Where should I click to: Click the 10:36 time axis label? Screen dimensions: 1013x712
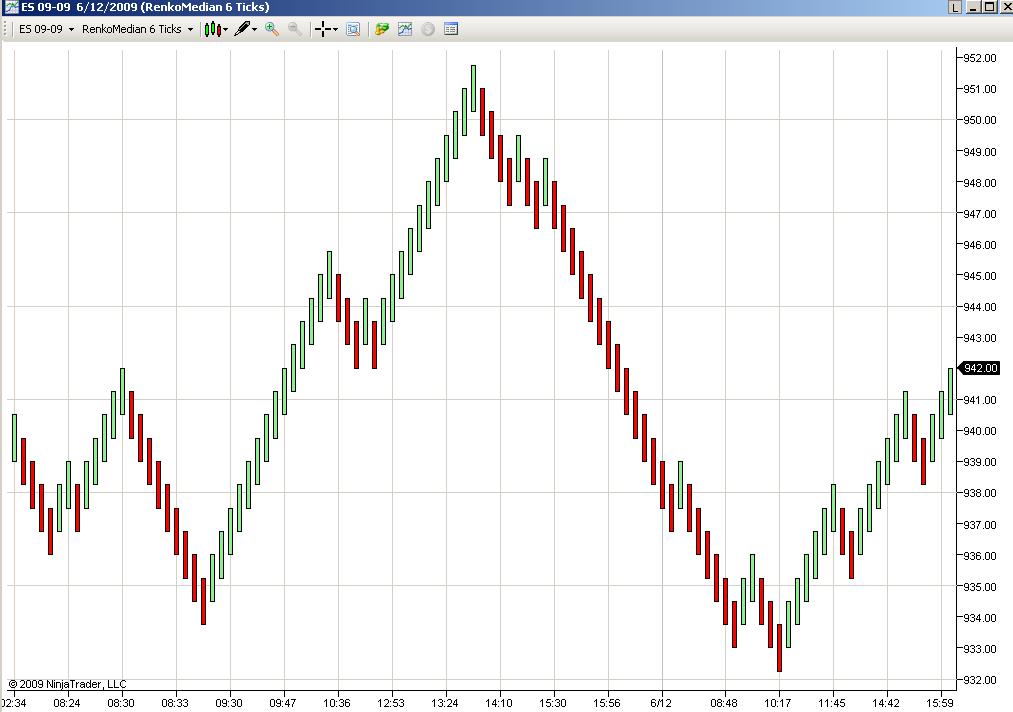[337, 703]
